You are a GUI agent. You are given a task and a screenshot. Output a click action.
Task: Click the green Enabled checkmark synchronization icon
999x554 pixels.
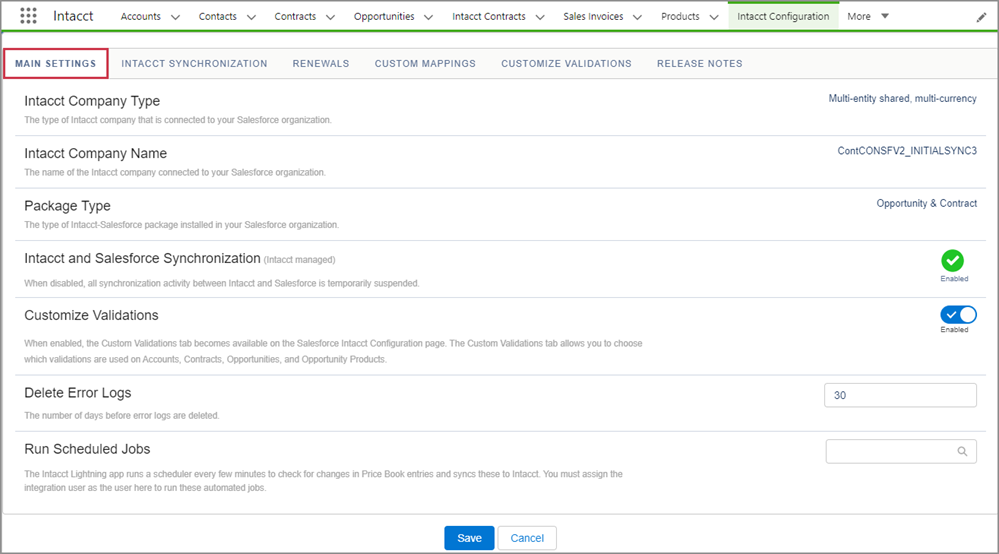[952, 260]
